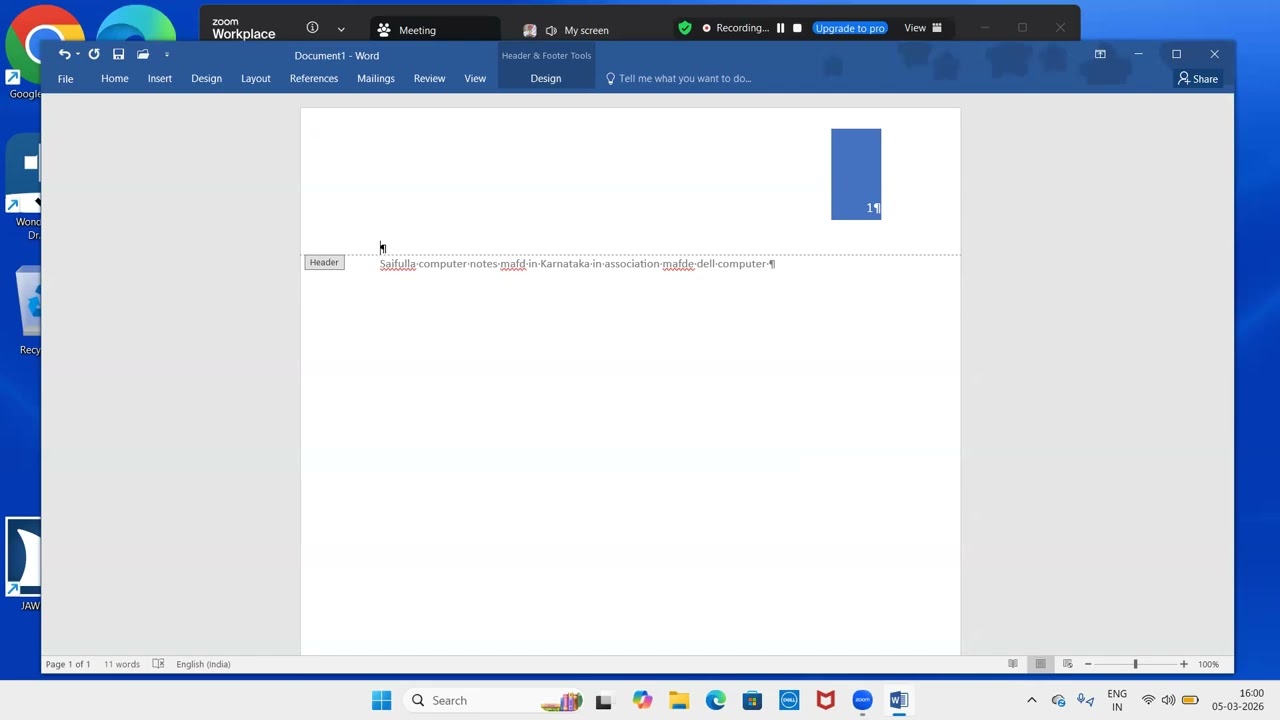Open the Dell app from the taskbar
This screenshot has width=1280, height=720.
[789, 701]
